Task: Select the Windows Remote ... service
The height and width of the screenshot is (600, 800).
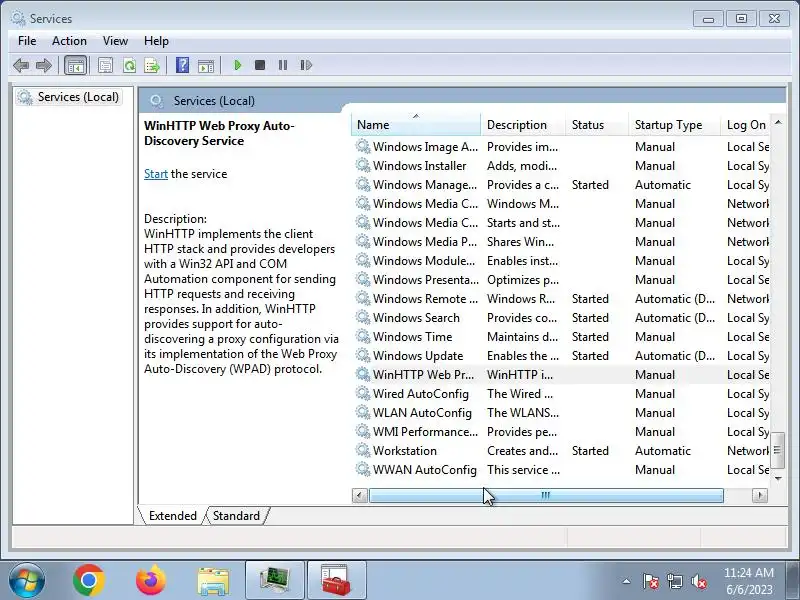Action: [x=561, y=298]
